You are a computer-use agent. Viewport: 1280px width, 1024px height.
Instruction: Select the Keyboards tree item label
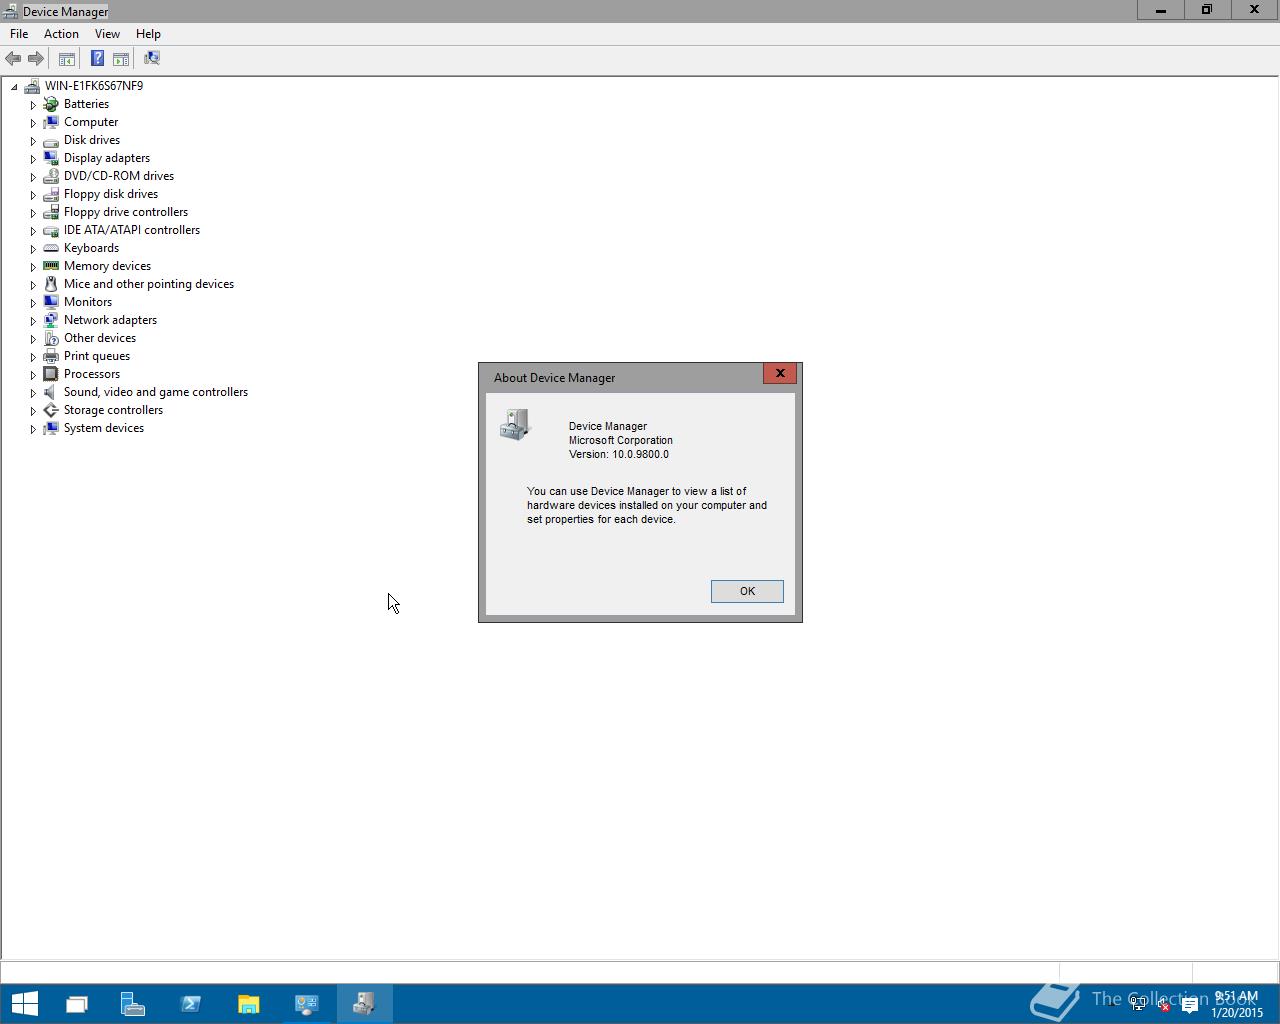click(x=91, y=248)
